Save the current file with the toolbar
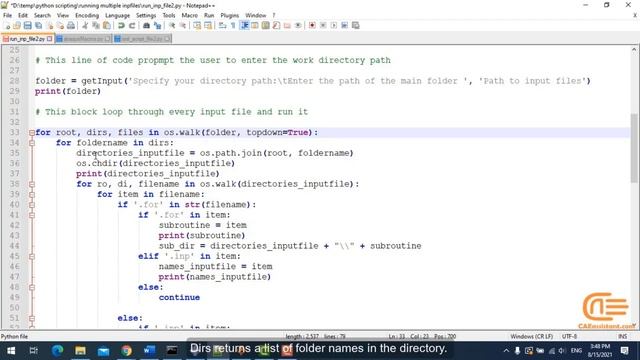 tap(27, 25)
